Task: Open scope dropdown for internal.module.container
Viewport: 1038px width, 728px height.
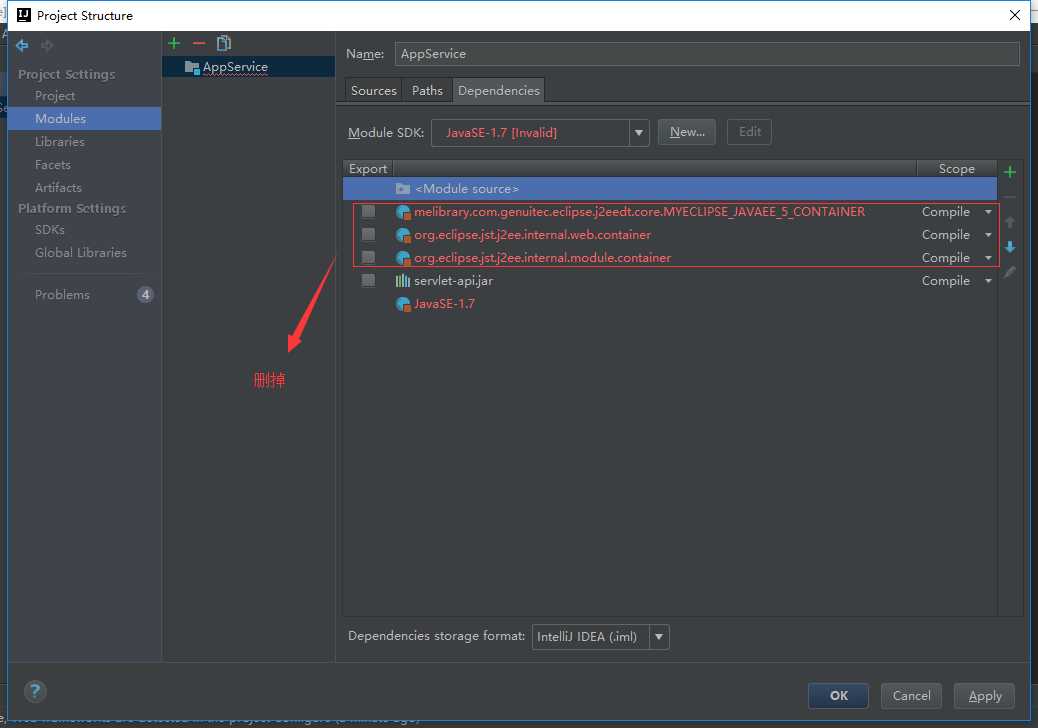Action: (988, 258)
